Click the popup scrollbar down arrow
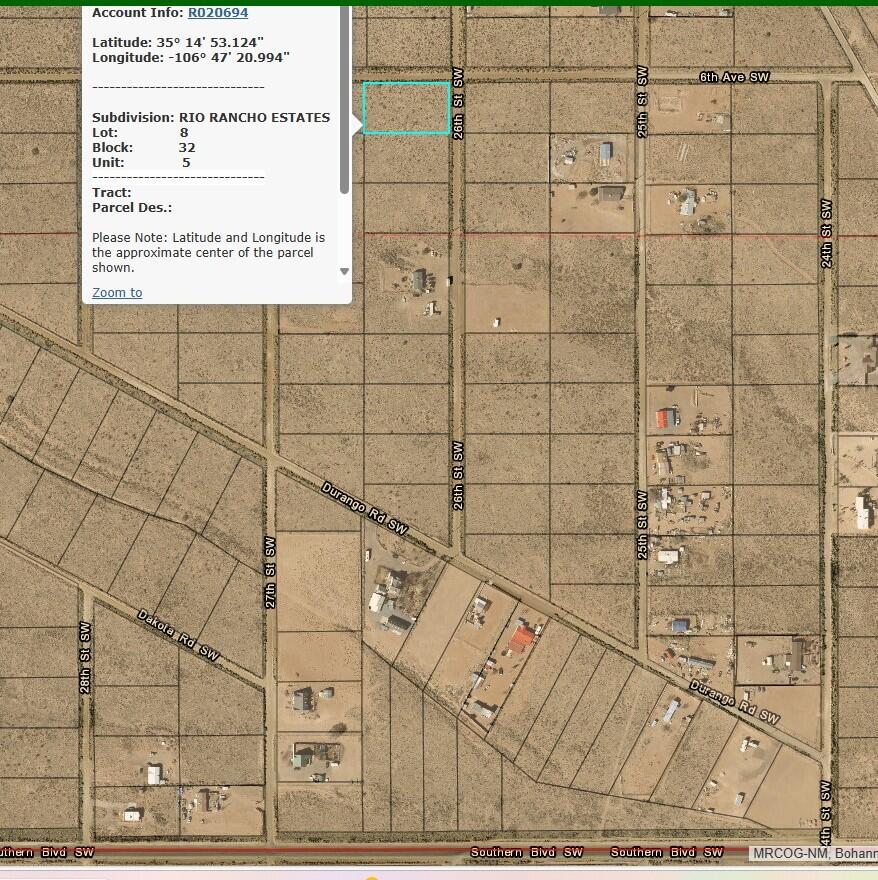 pos(345,271)
